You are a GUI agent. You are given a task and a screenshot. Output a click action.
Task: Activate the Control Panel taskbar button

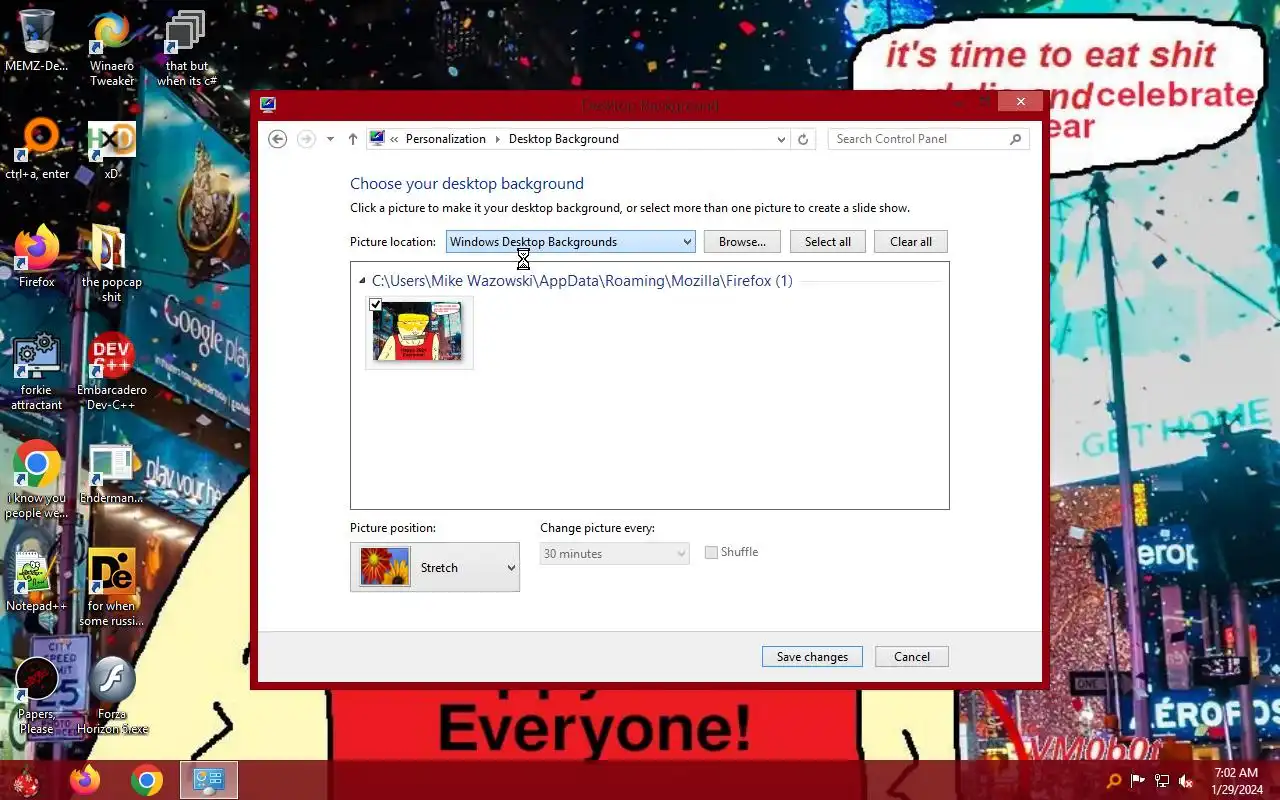(209, 780)
